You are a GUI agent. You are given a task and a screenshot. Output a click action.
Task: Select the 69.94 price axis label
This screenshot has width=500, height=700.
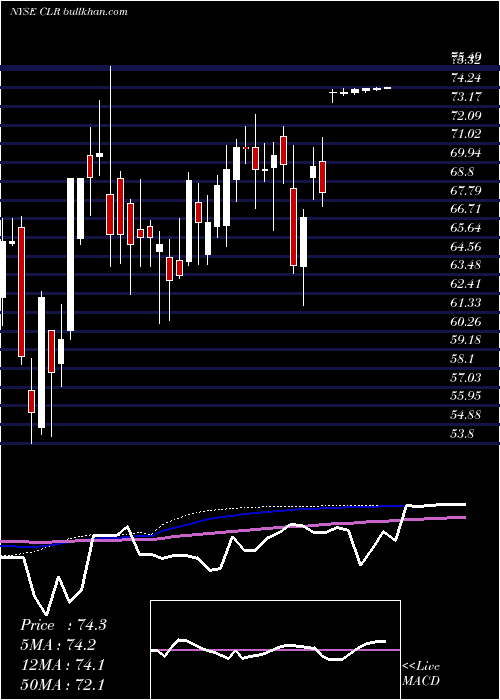tap(467, 153)
